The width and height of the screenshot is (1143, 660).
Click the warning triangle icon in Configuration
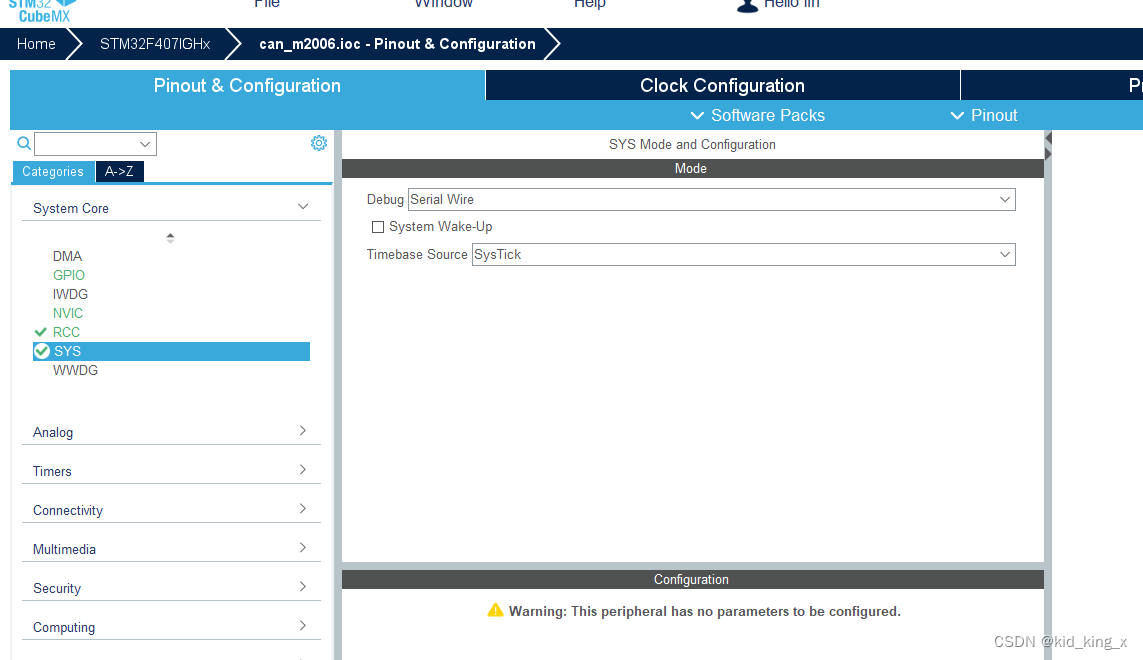pyautogui.click(x=496, y=610)
